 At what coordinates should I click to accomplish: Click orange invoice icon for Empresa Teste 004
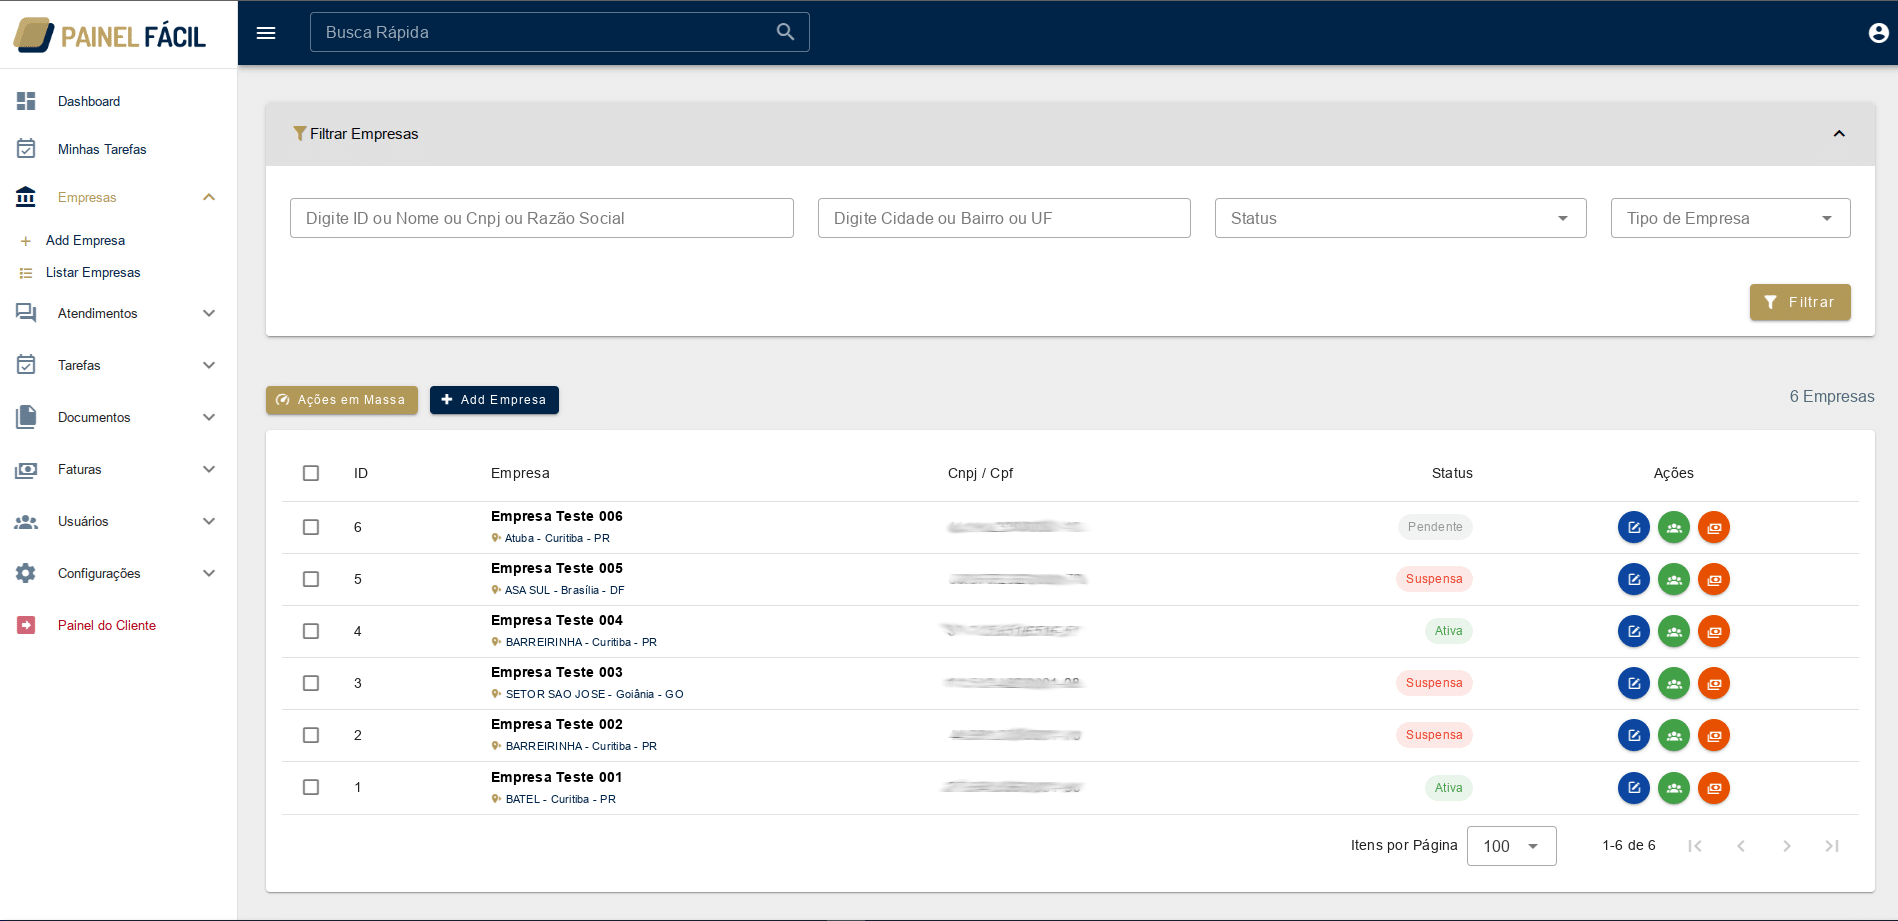1713,631
